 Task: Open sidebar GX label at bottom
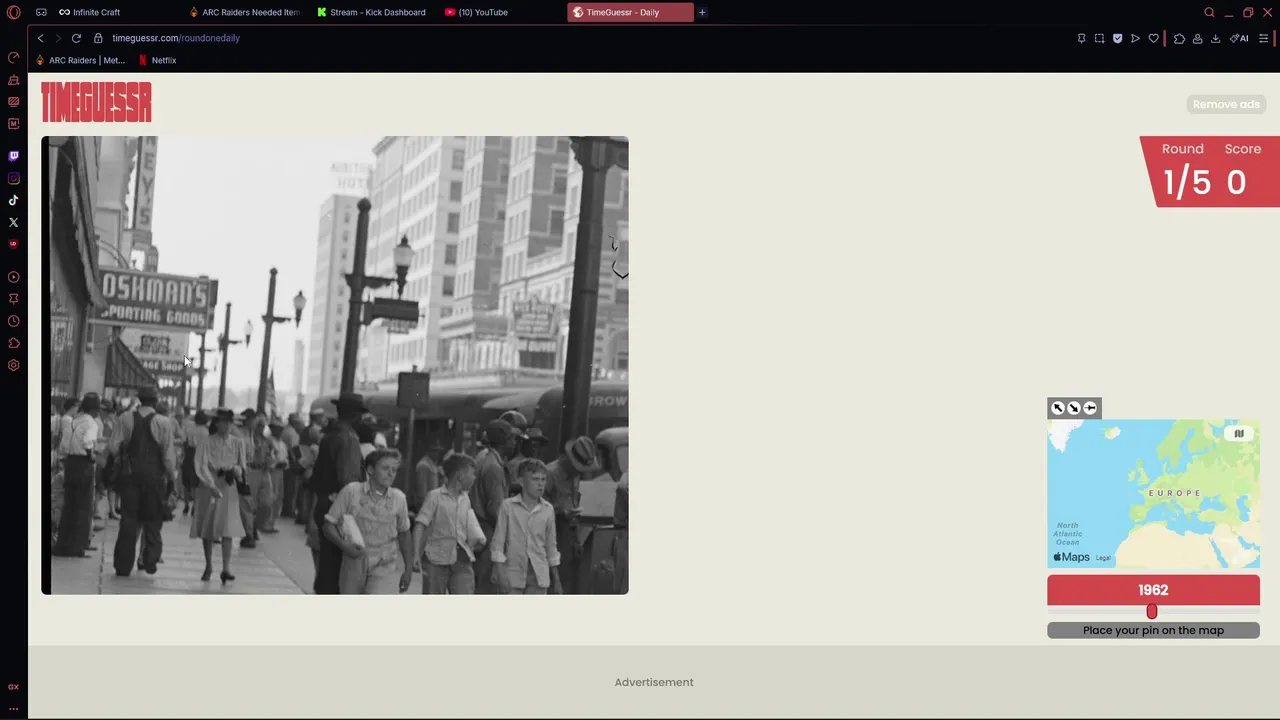pyautogui.click(x=13, y=687)
